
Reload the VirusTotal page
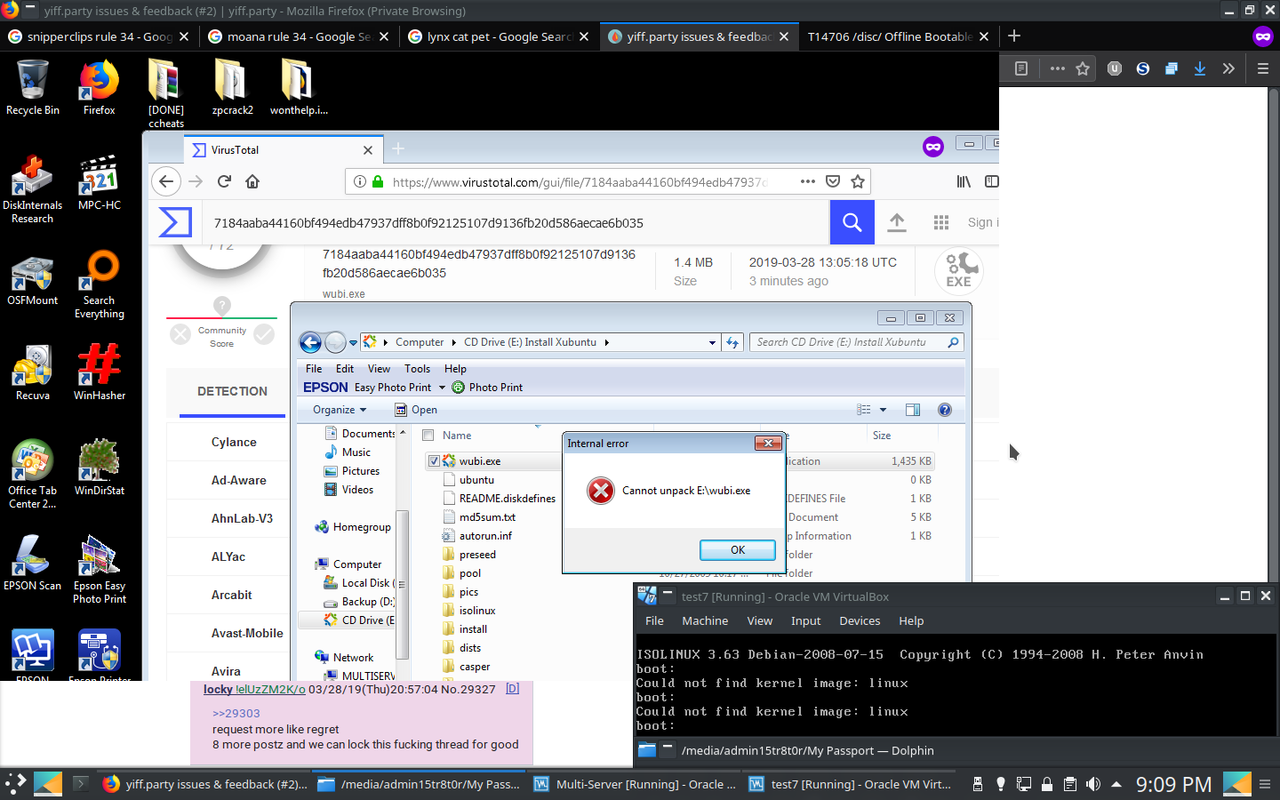tap(224, 181)
